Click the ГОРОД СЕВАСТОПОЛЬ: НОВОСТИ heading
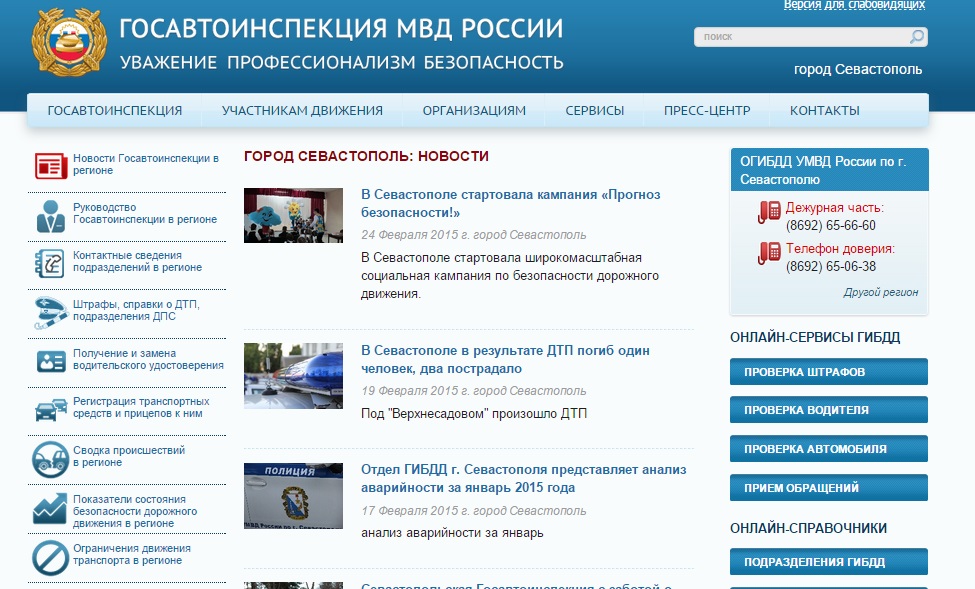Viewport: 975px width, 589px height. point(366,156)
